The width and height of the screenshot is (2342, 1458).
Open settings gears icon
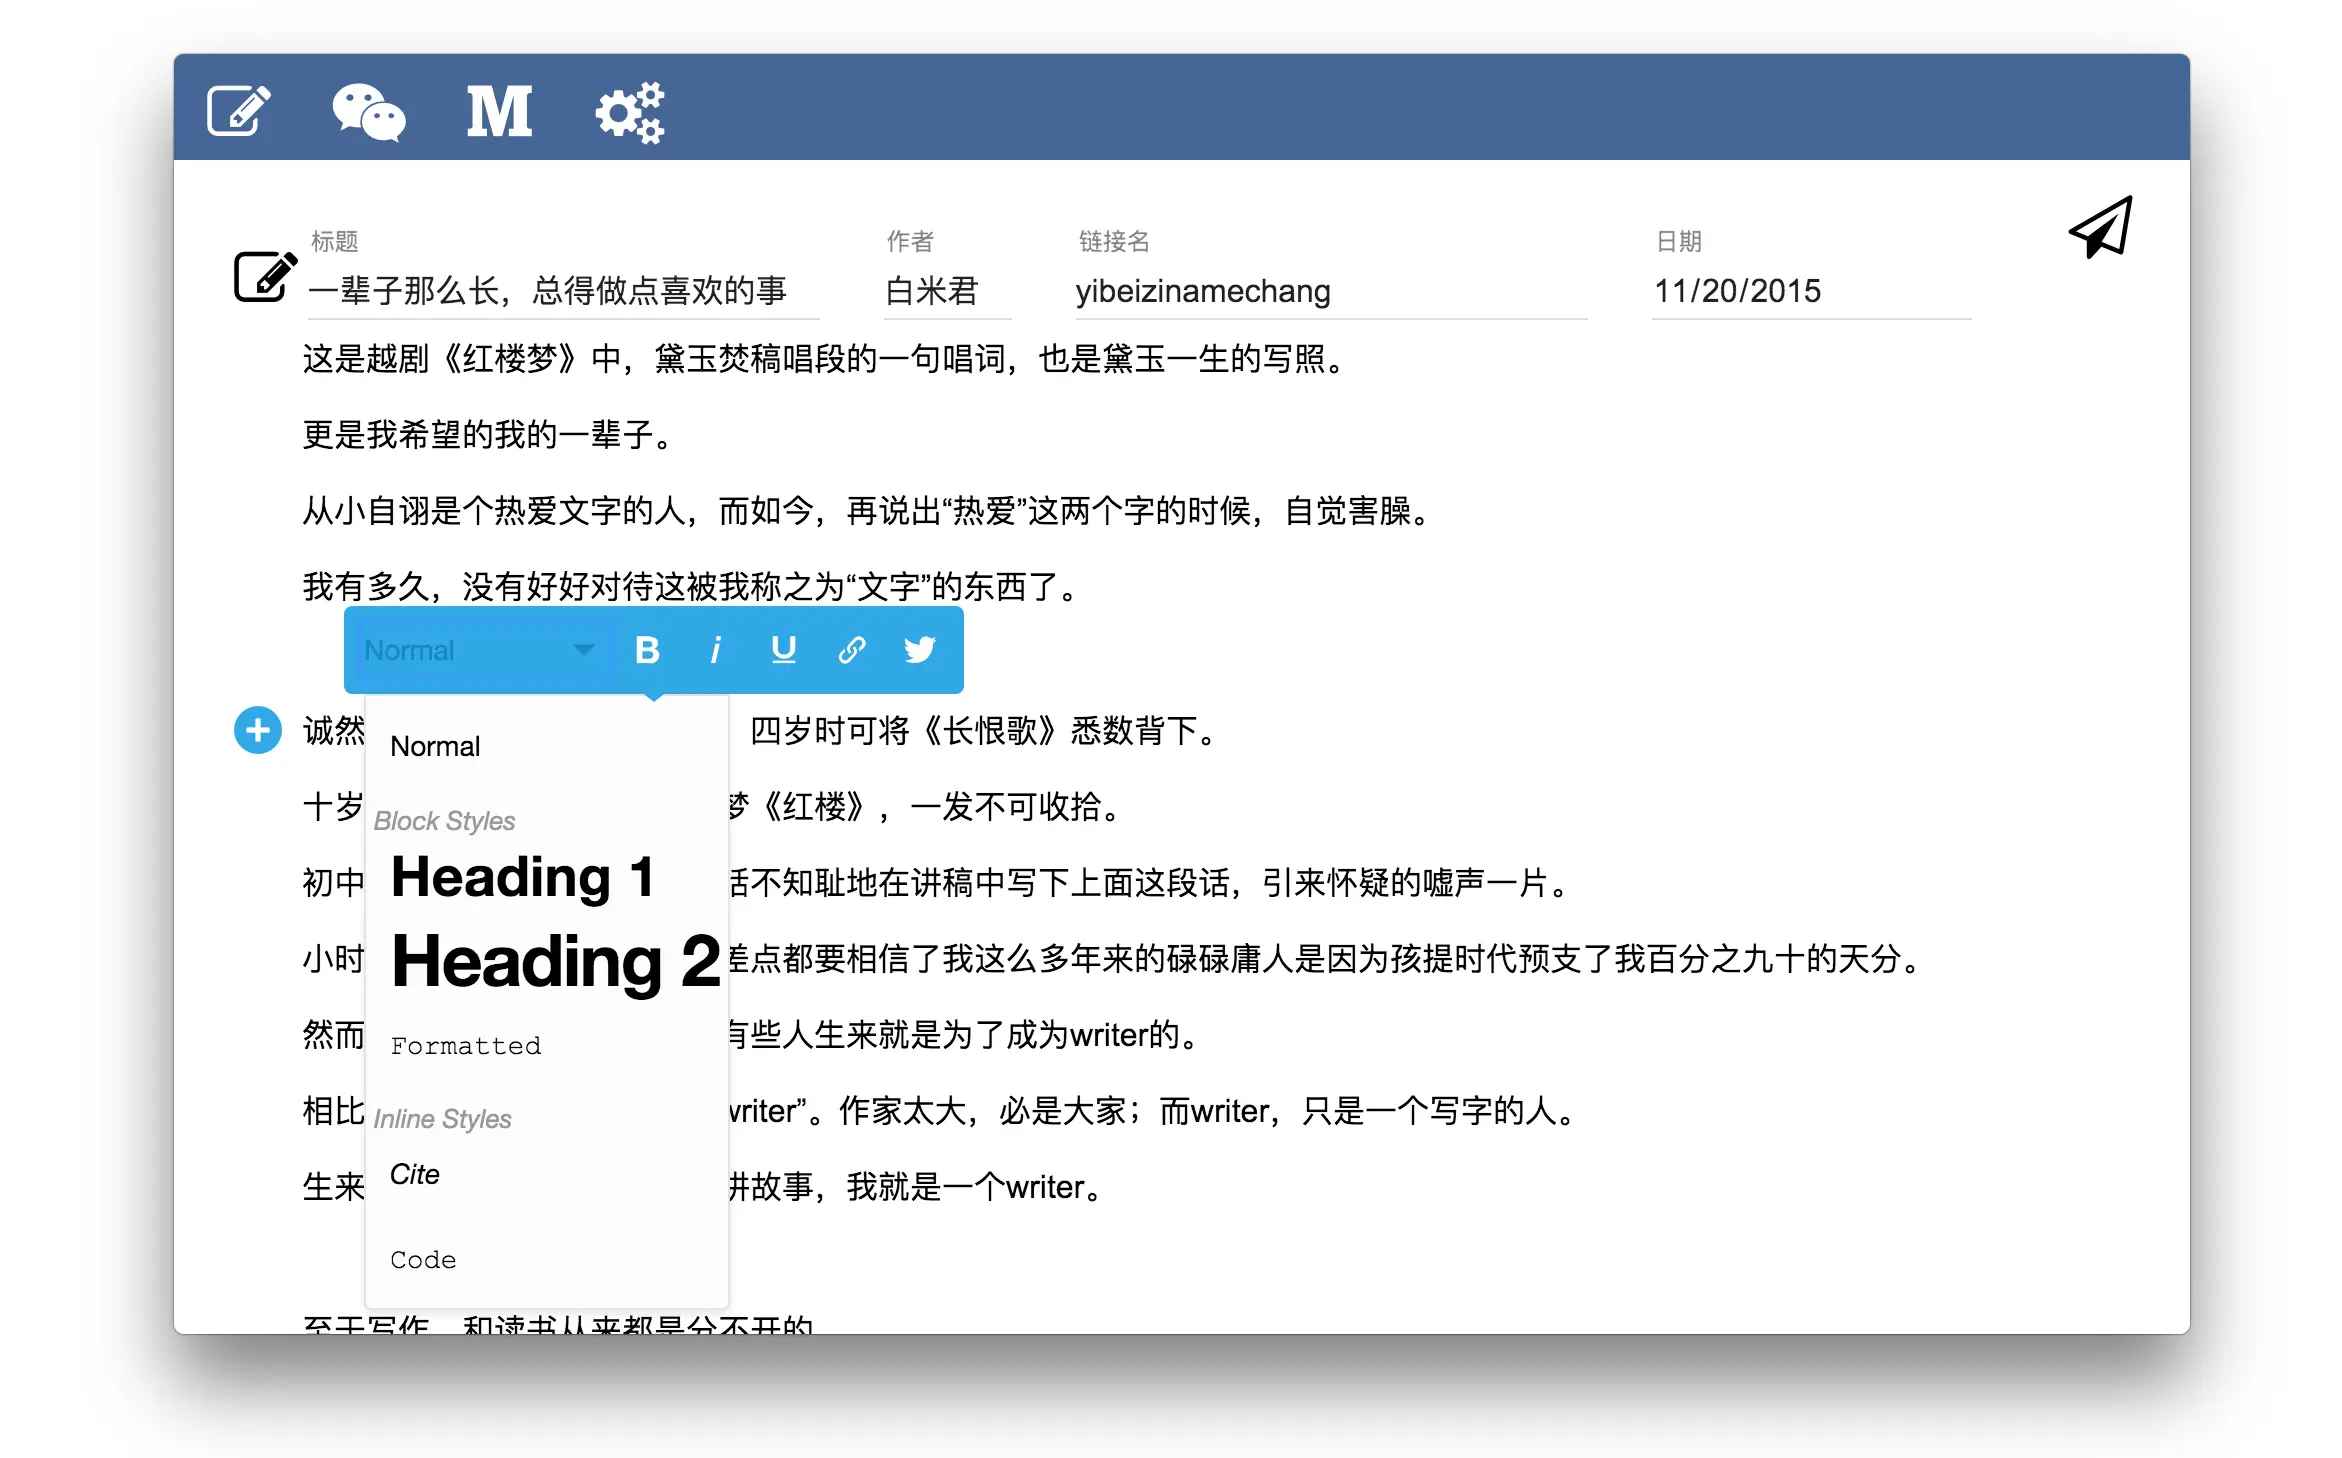click(x=630, y=112)
